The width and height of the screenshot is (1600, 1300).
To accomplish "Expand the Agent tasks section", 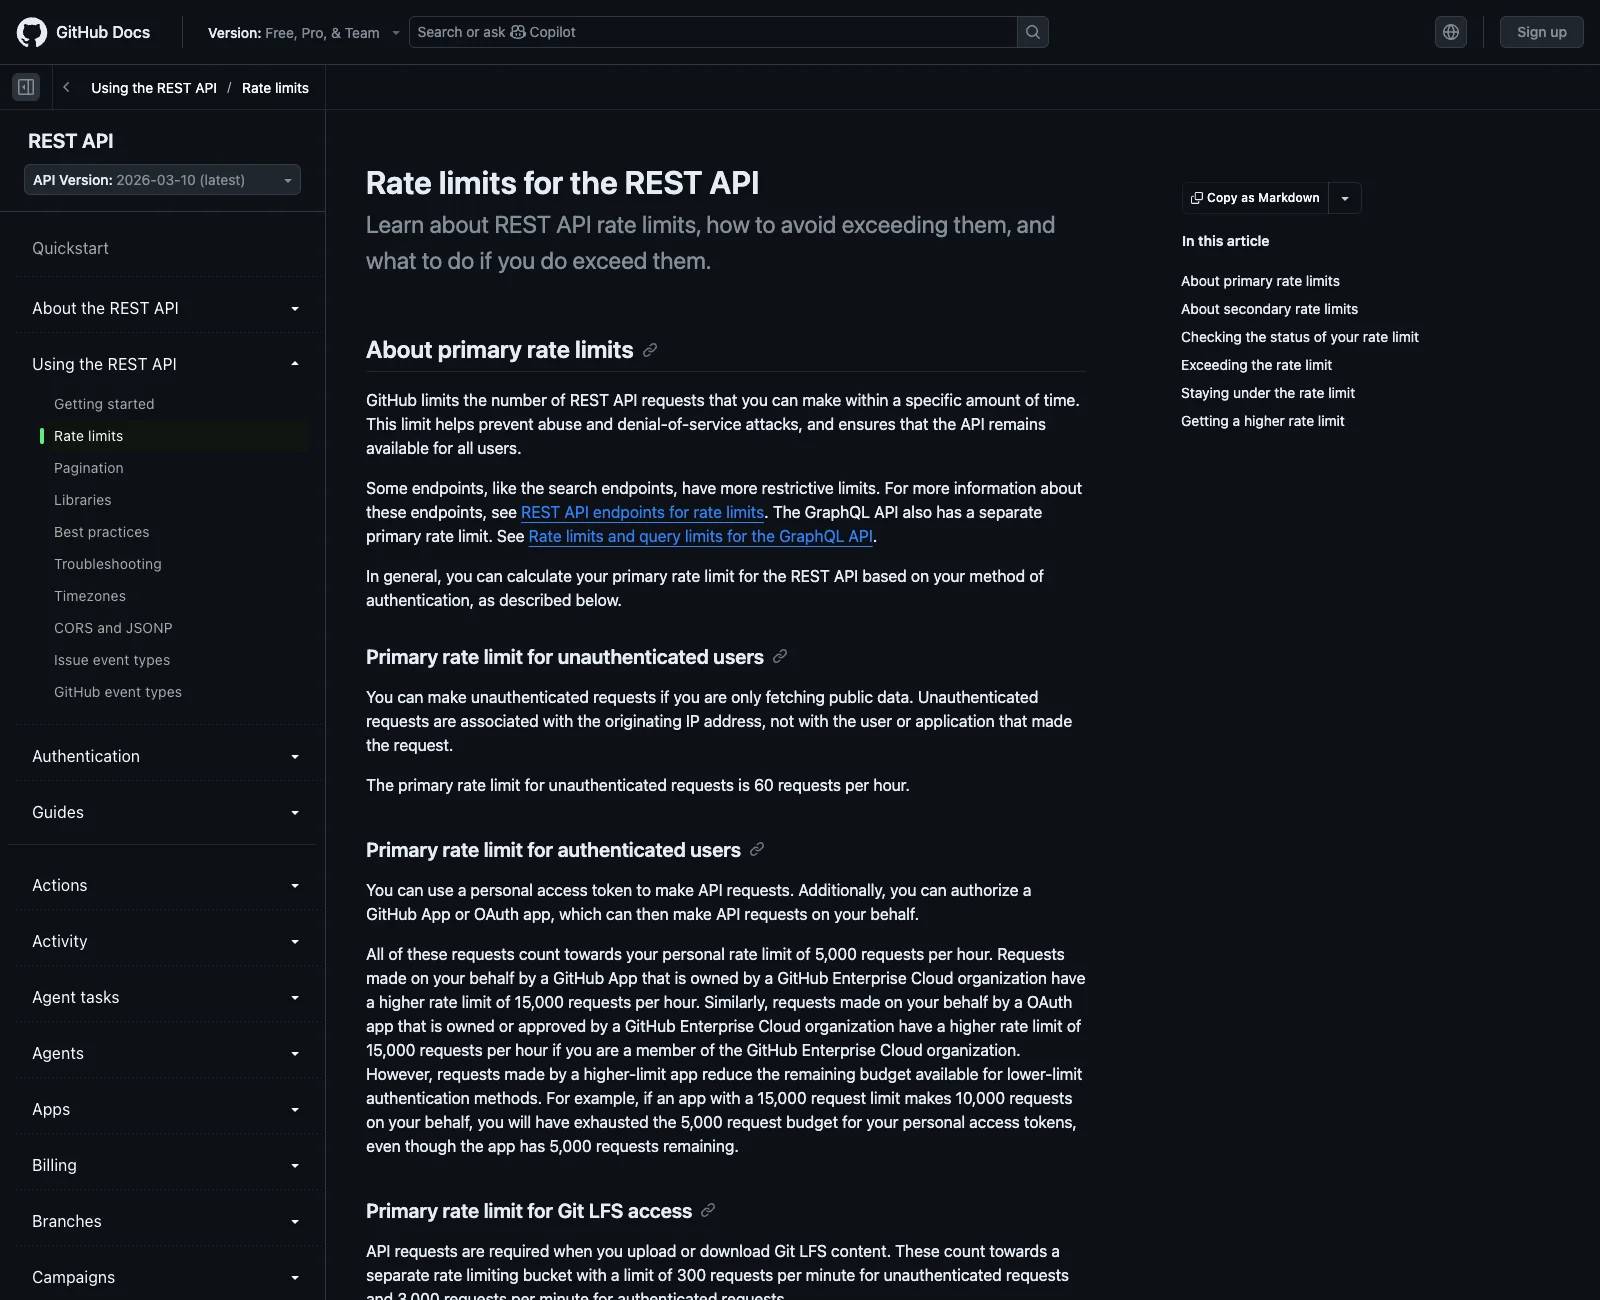I will click(165, 997).
